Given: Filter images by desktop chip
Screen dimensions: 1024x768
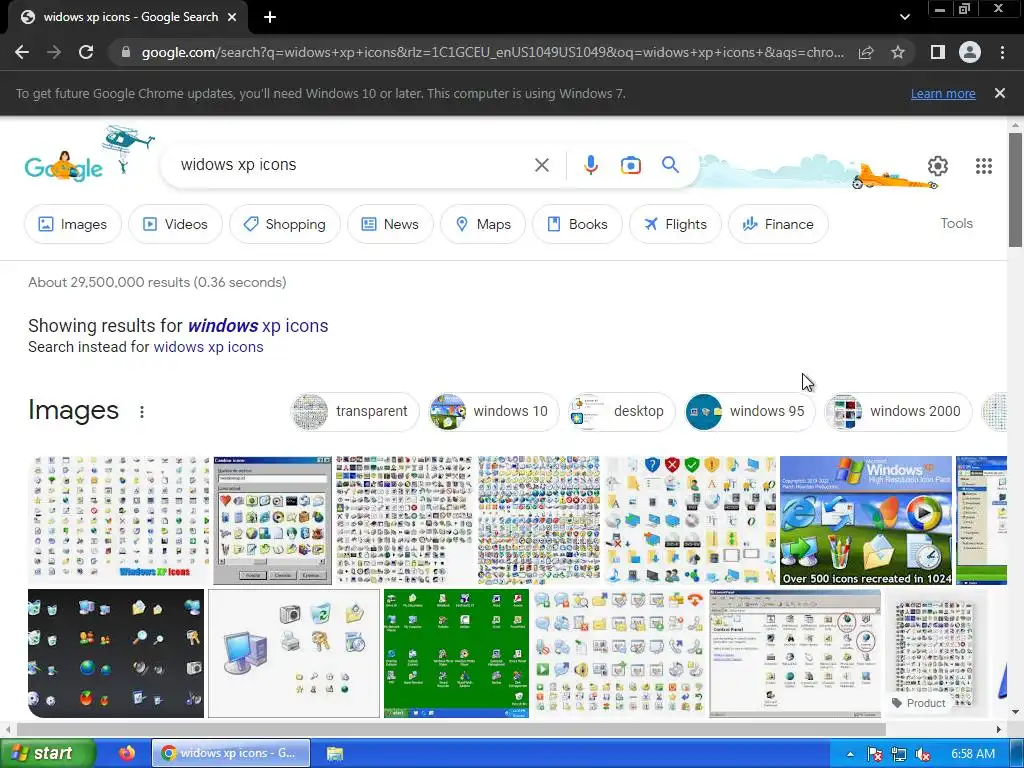Looking at the screenshot, I should (621, 411).
